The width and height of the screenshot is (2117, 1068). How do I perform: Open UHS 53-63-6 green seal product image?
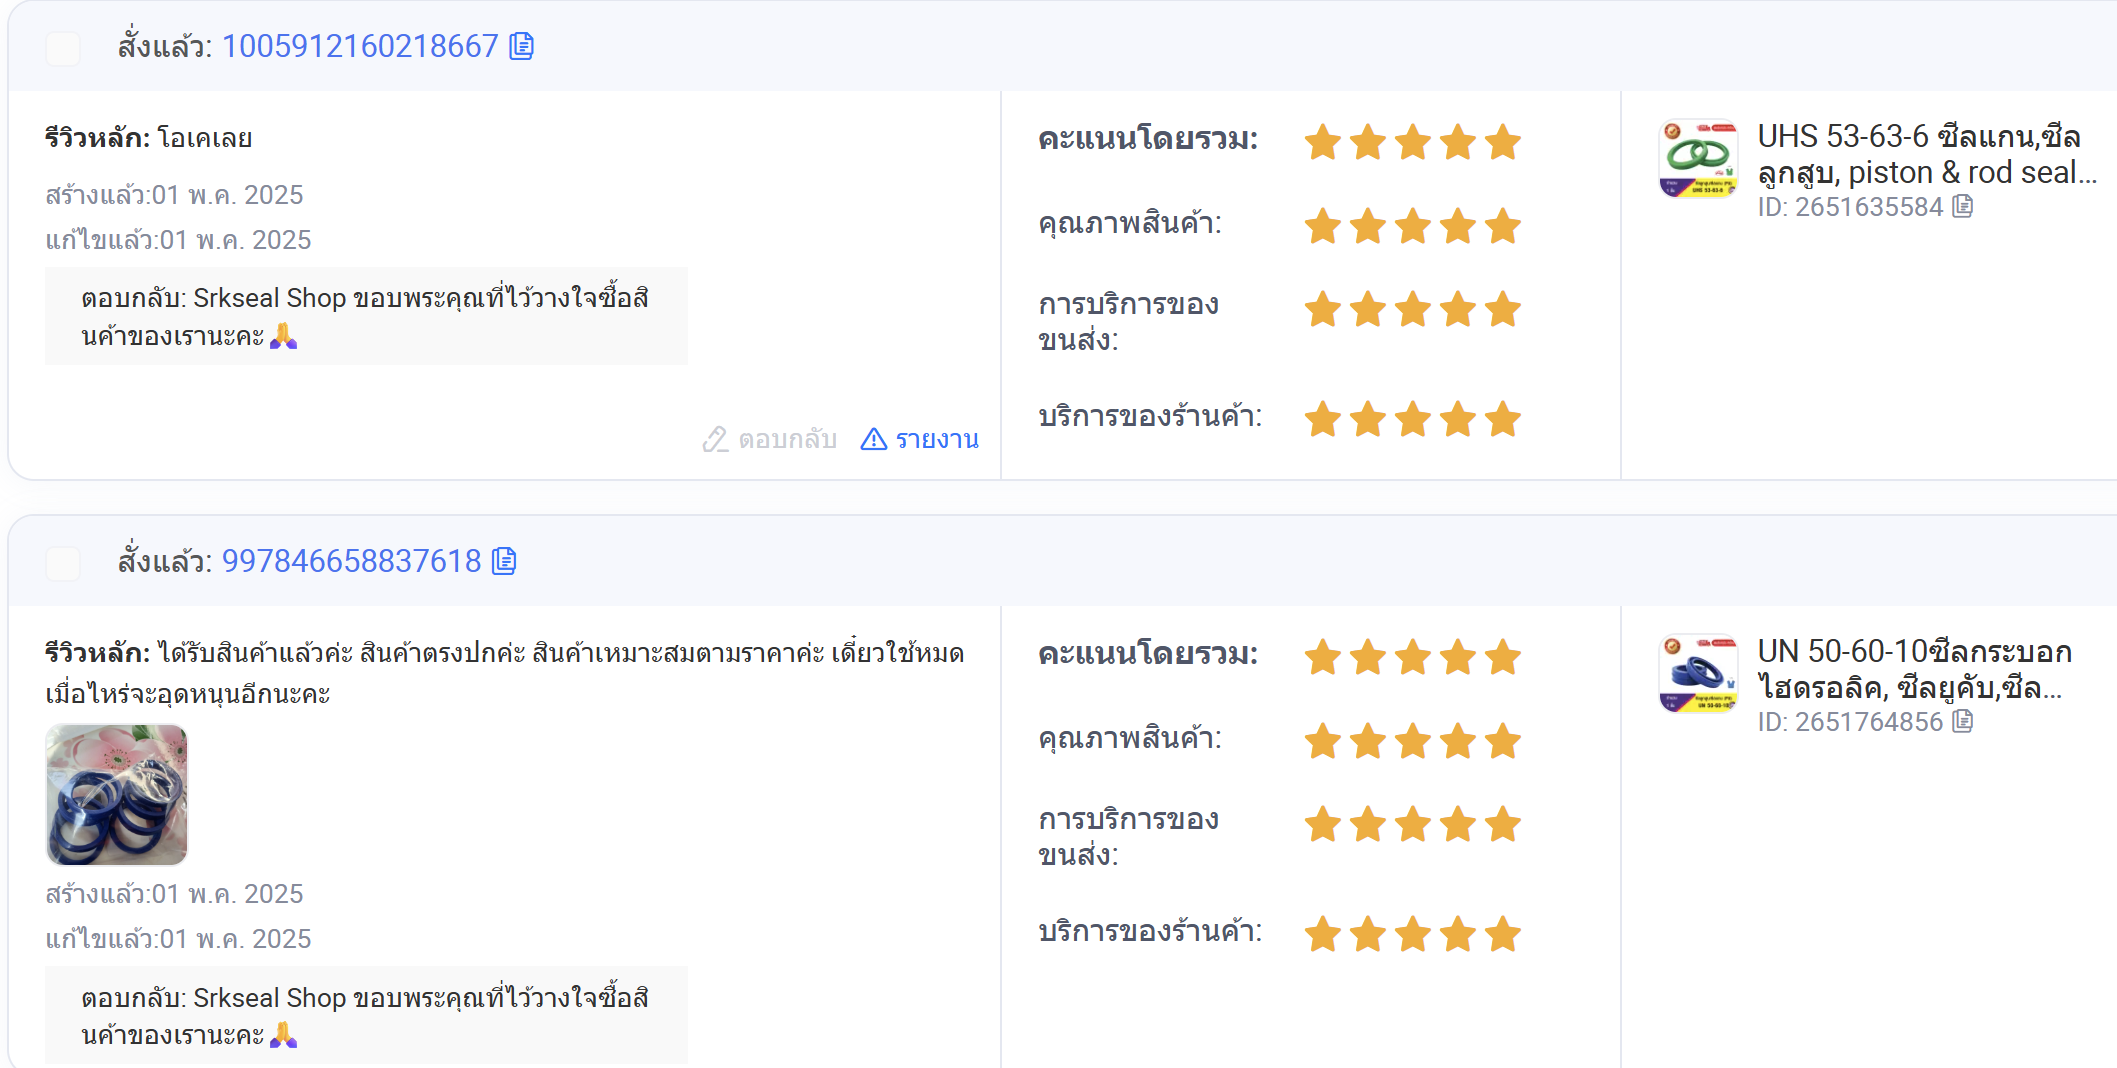1698,159
